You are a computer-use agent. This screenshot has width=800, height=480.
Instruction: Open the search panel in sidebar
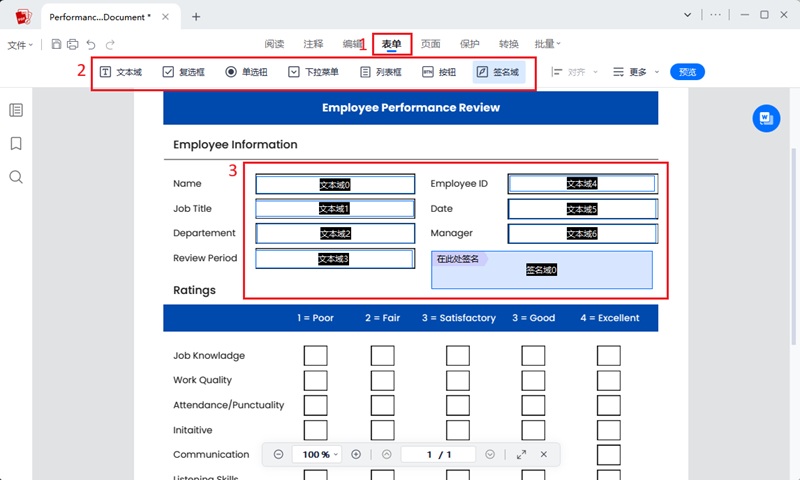pyautogui.click(x=16, y=177)
